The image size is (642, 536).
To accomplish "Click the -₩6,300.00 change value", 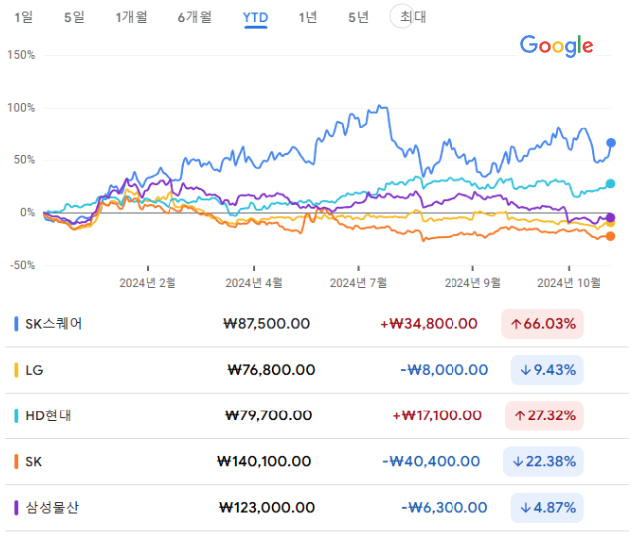I will point(444,508).
